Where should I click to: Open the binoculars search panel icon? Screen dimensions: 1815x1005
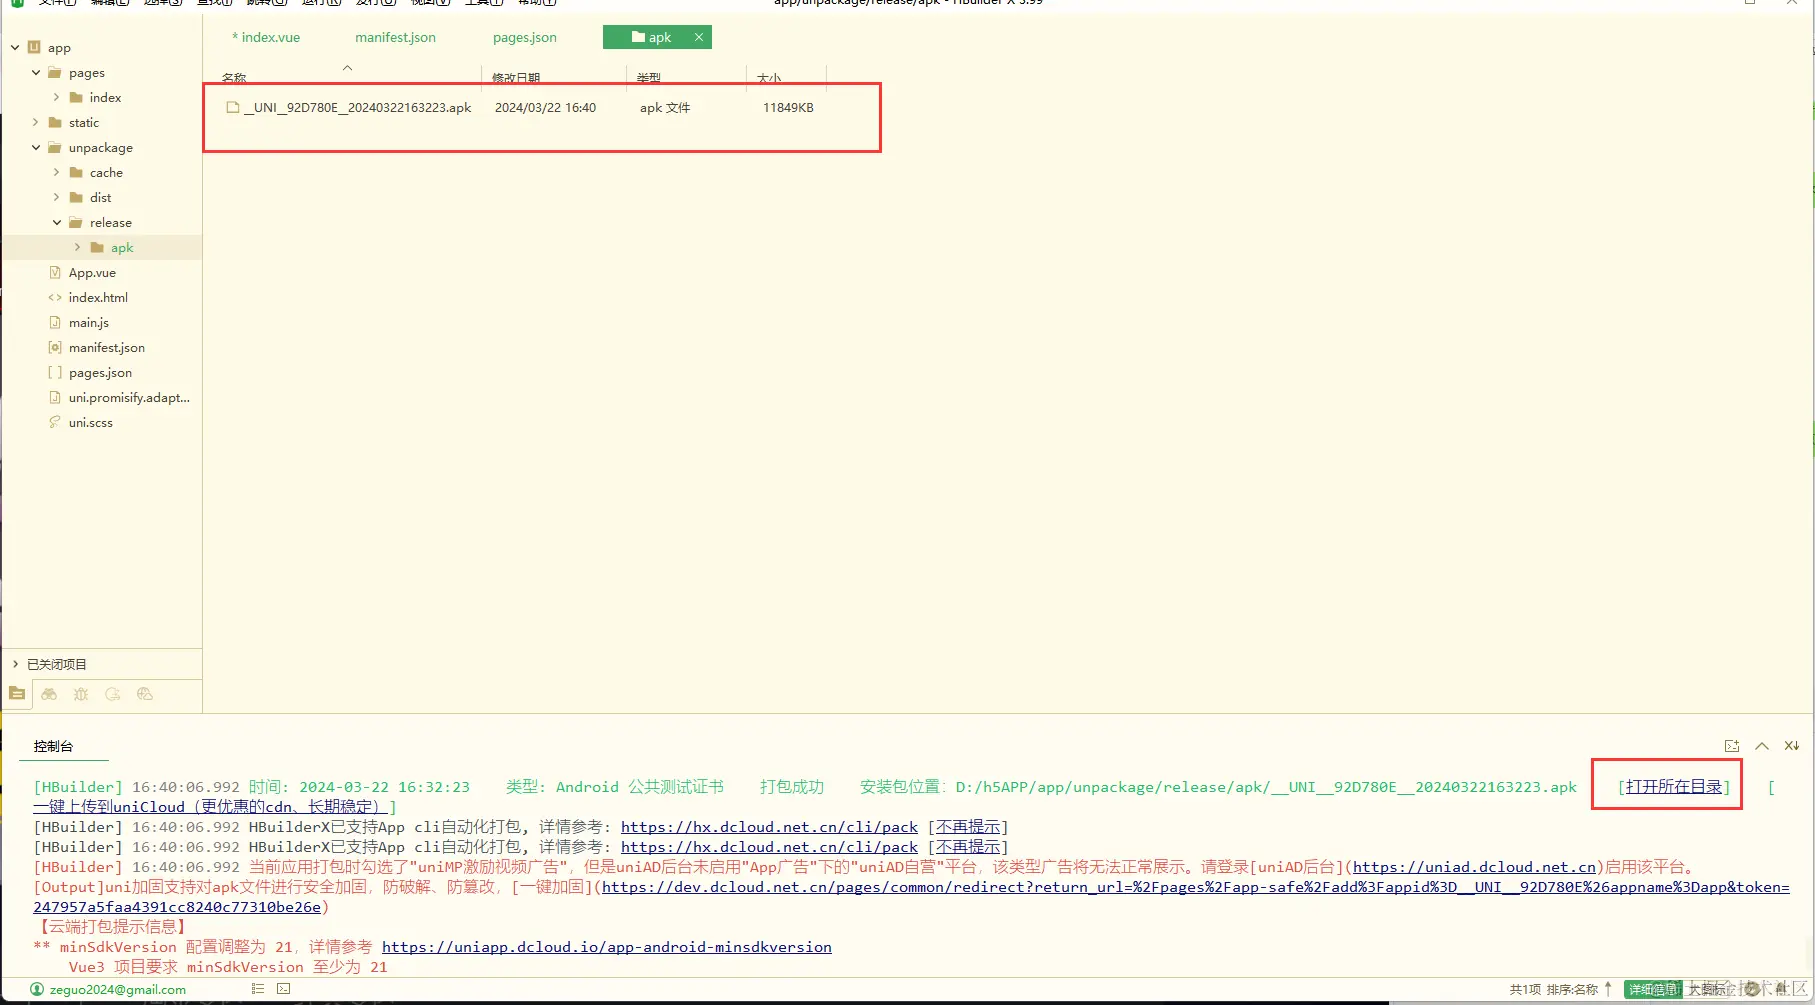point(49,694)
